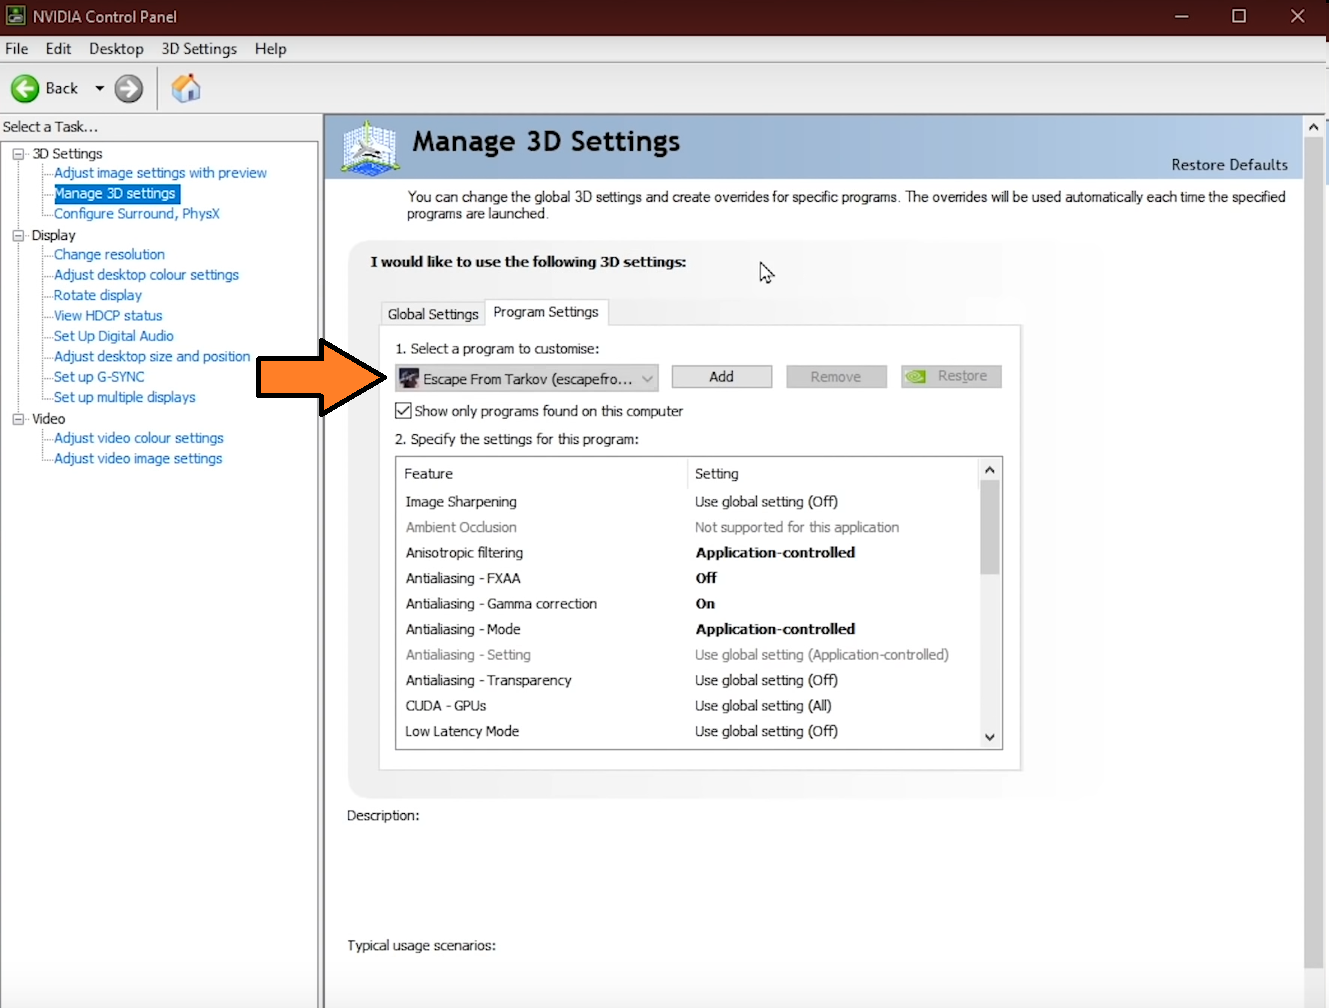Select the Antialiasing - Mode row

pos(688,629)
